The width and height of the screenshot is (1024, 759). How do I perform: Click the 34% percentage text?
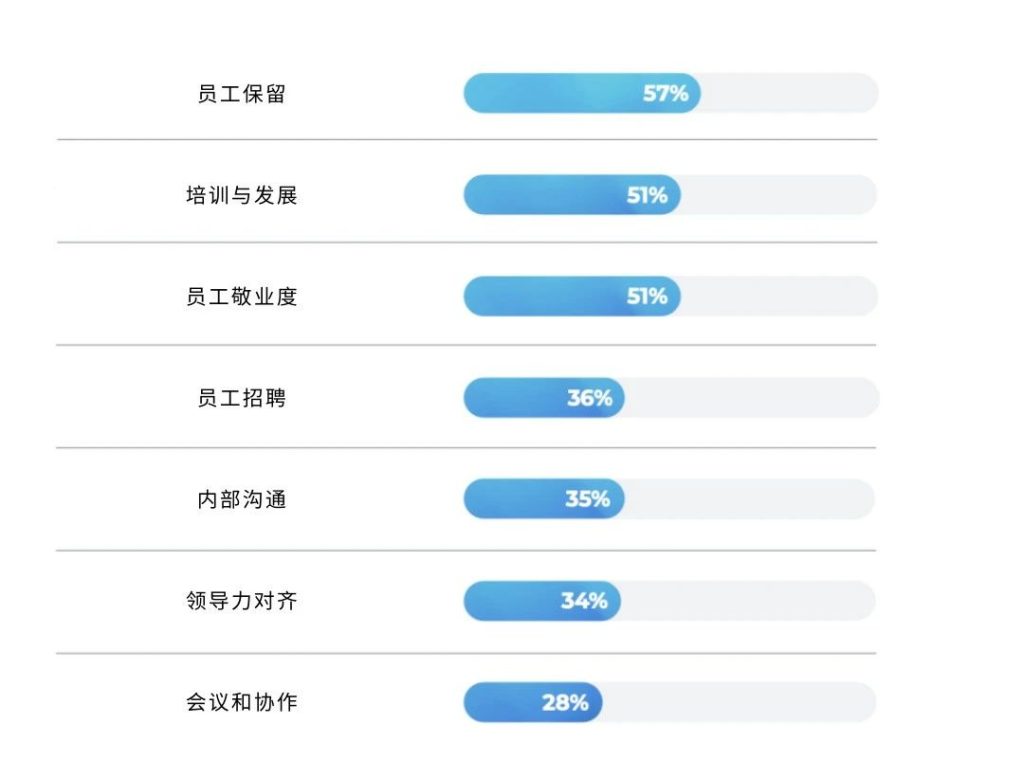[584, 601]
